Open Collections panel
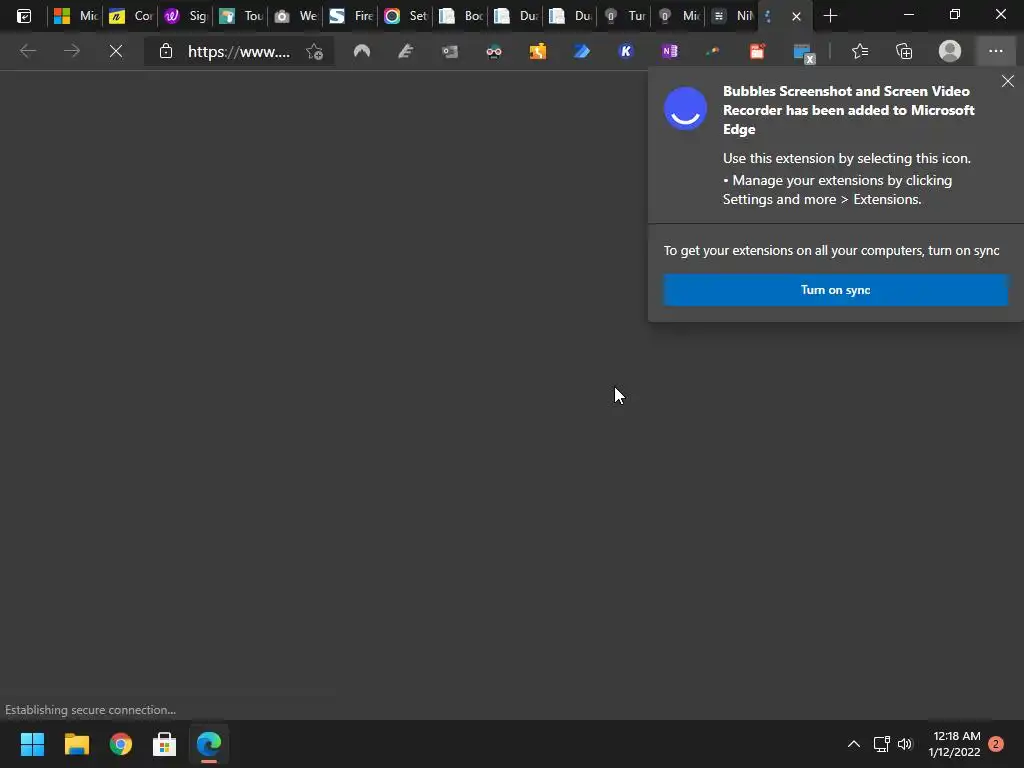Screen dimensions: 1024x768 tap(904, 51)
